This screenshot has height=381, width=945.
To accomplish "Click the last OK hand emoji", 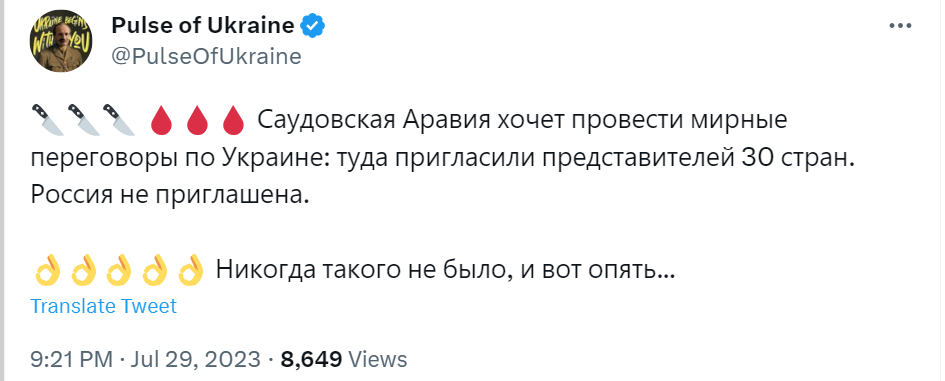I will coord(190,269).
